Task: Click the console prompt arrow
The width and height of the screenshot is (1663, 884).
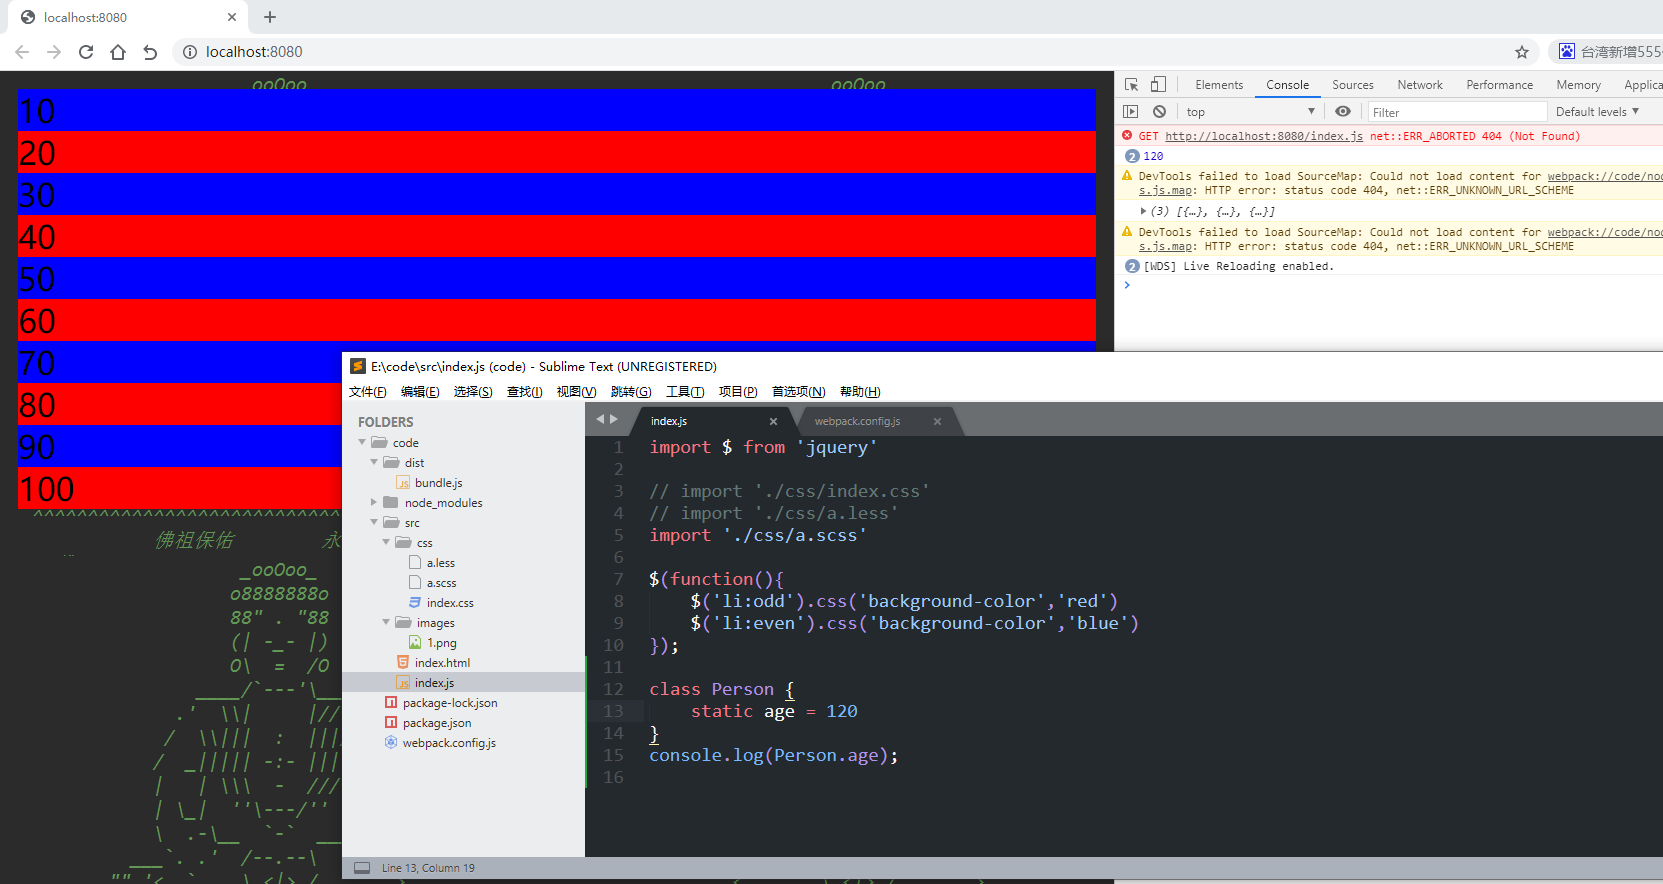Action: point(1127,285)
